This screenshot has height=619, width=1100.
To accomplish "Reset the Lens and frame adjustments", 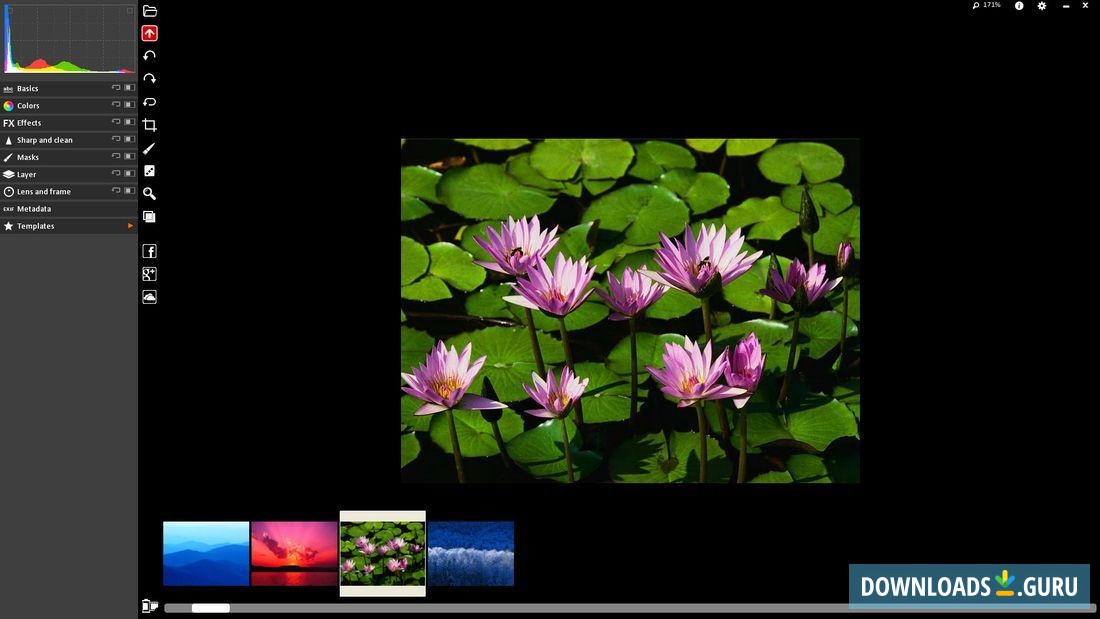I will (116, 191).
